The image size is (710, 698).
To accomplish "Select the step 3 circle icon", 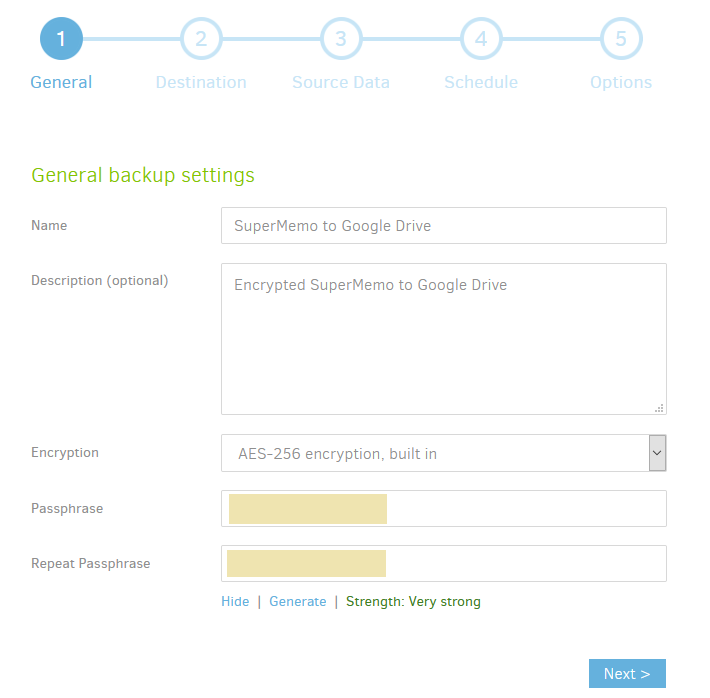I will [x=341, y=39].
